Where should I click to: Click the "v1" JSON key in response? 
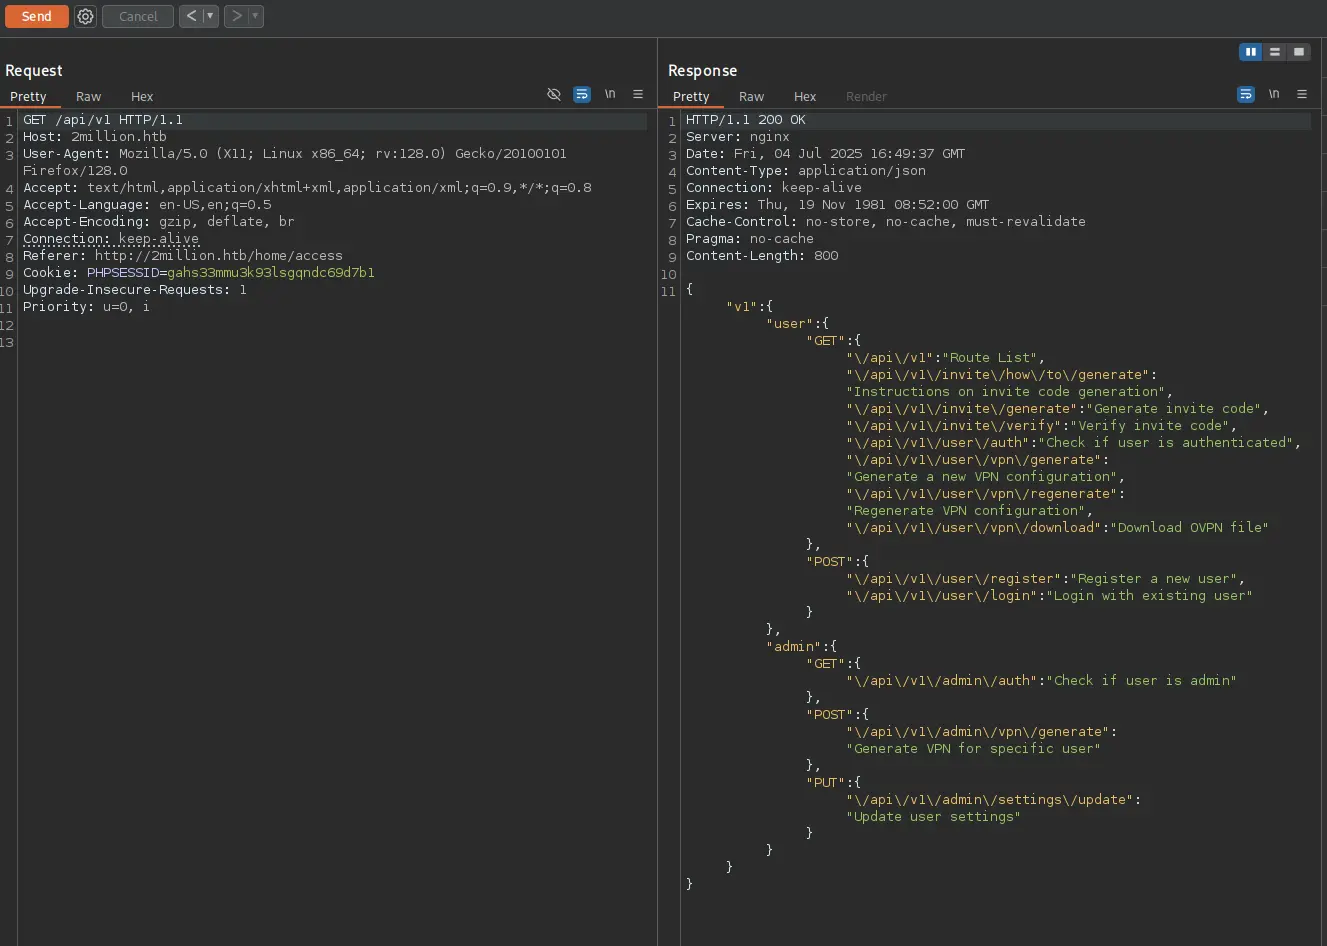click(742, 307)
